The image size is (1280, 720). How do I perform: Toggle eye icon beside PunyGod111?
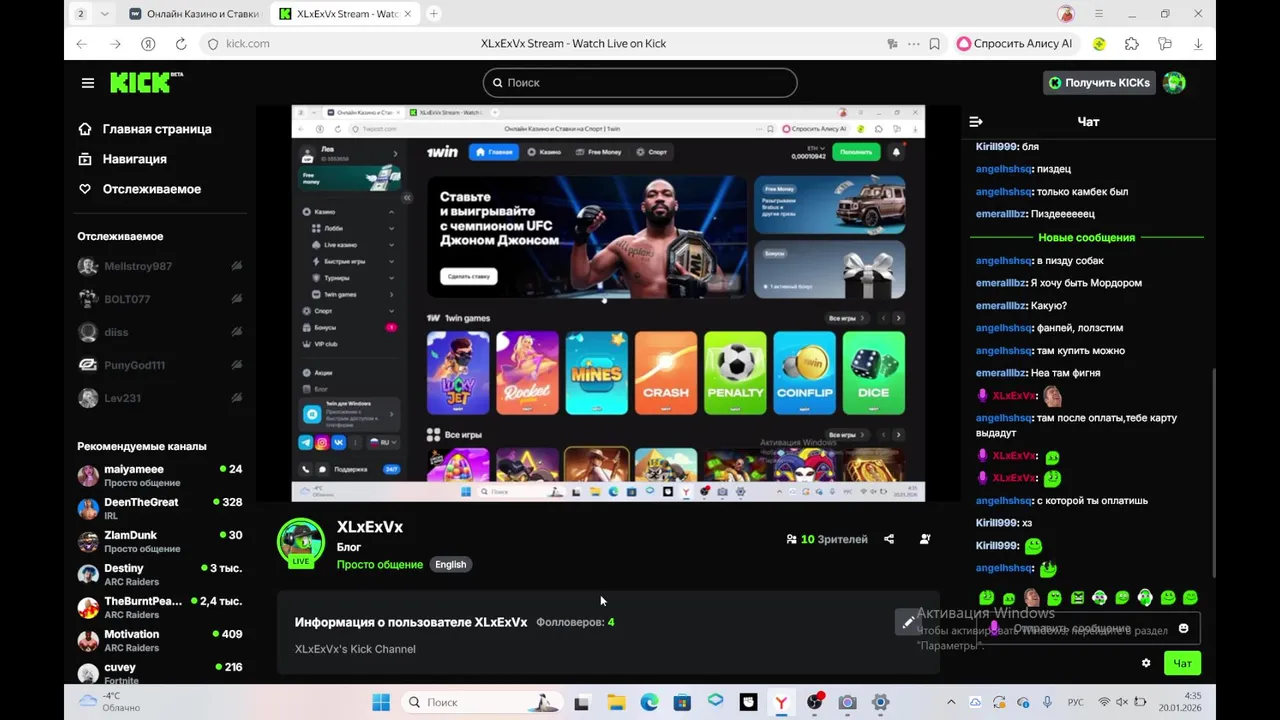click(x=237, y=365)
